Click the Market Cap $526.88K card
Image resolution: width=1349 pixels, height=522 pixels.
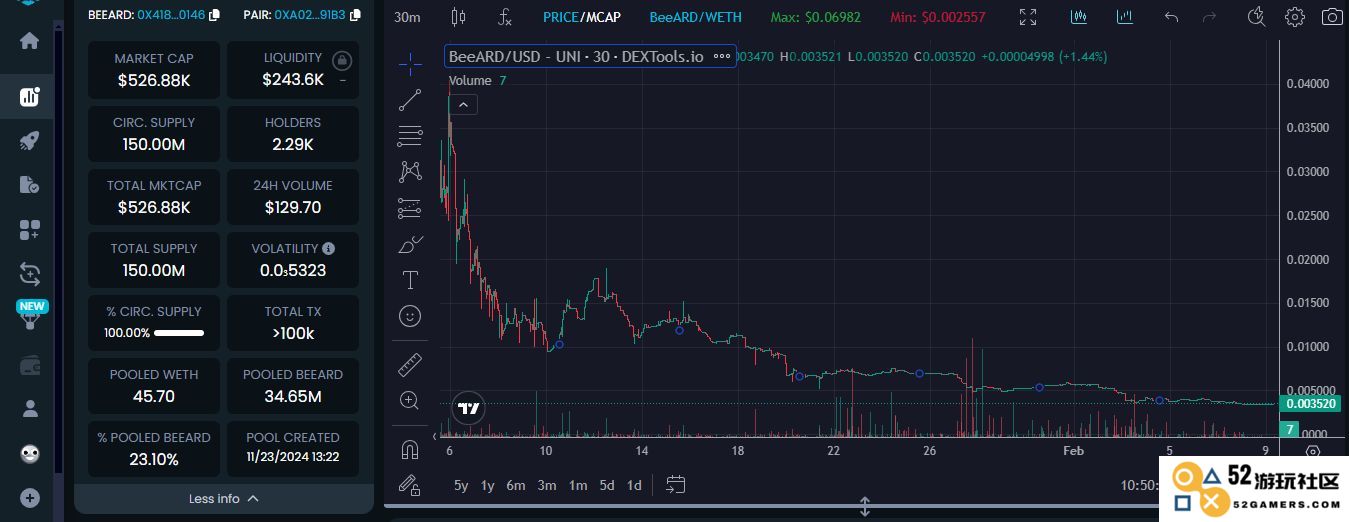[154, 70]
